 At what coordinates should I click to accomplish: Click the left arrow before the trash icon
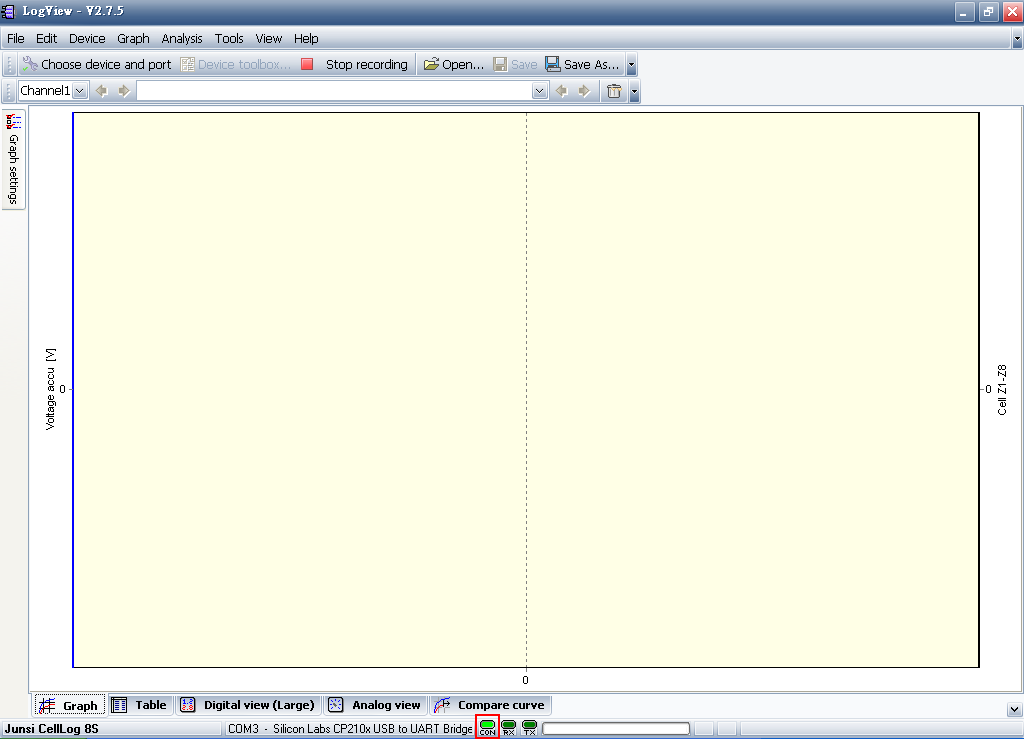click(x=561, y=91)
